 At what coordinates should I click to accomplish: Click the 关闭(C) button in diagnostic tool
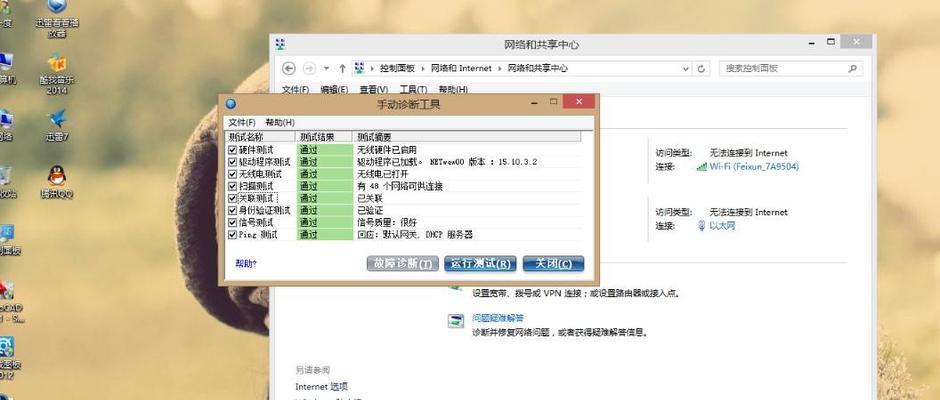pos(553,263)
